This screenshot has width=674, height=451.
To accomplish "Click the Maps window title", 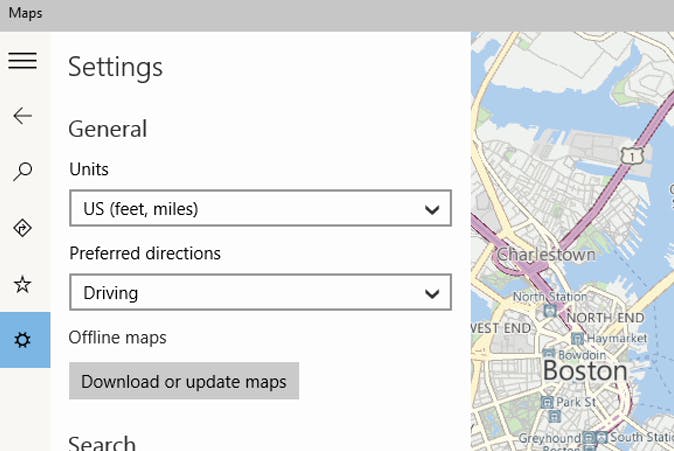I will [x=25, y=14].
